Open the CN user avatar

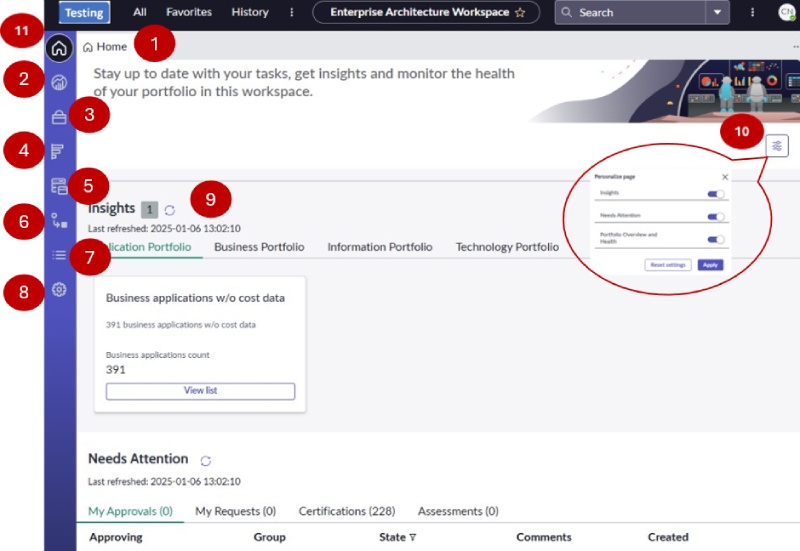coord(787,12)
